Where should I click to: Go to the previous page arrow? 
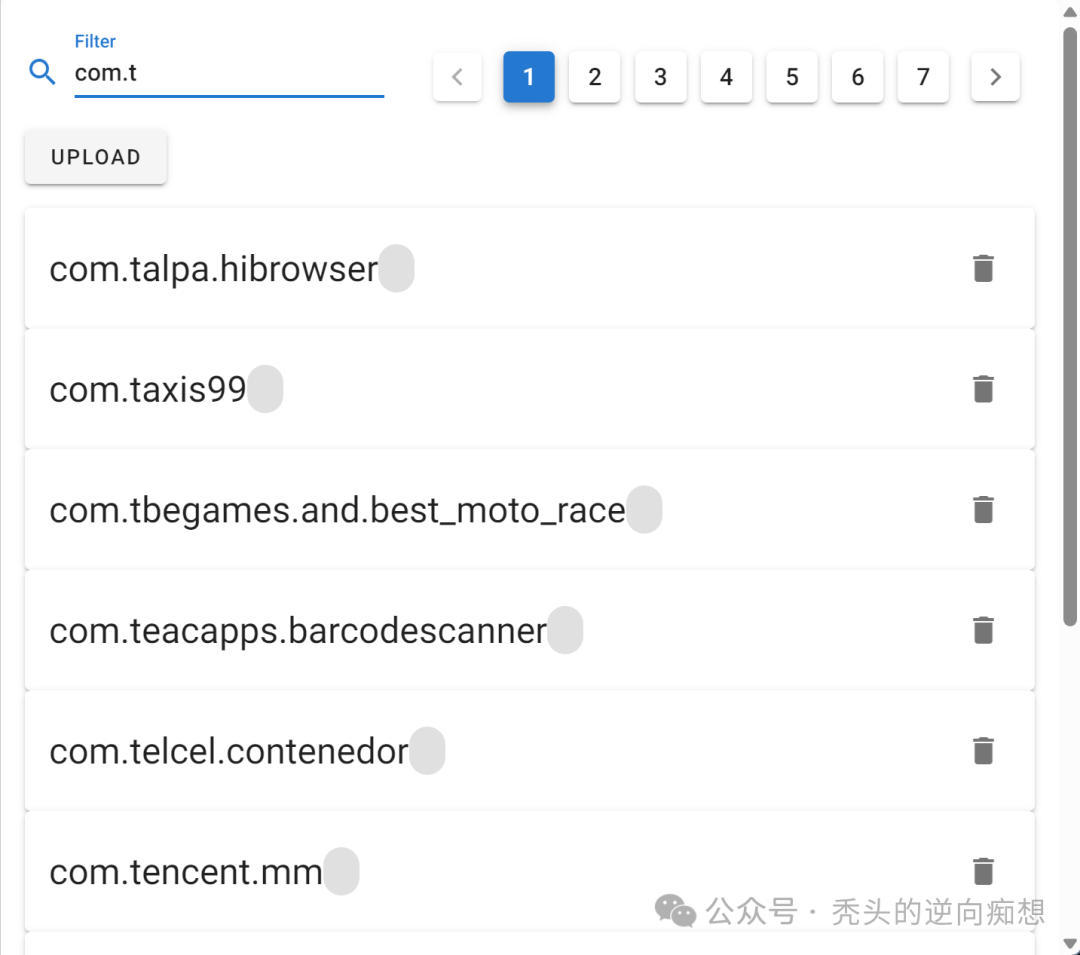pyautogui.click(x=457, y=76)
